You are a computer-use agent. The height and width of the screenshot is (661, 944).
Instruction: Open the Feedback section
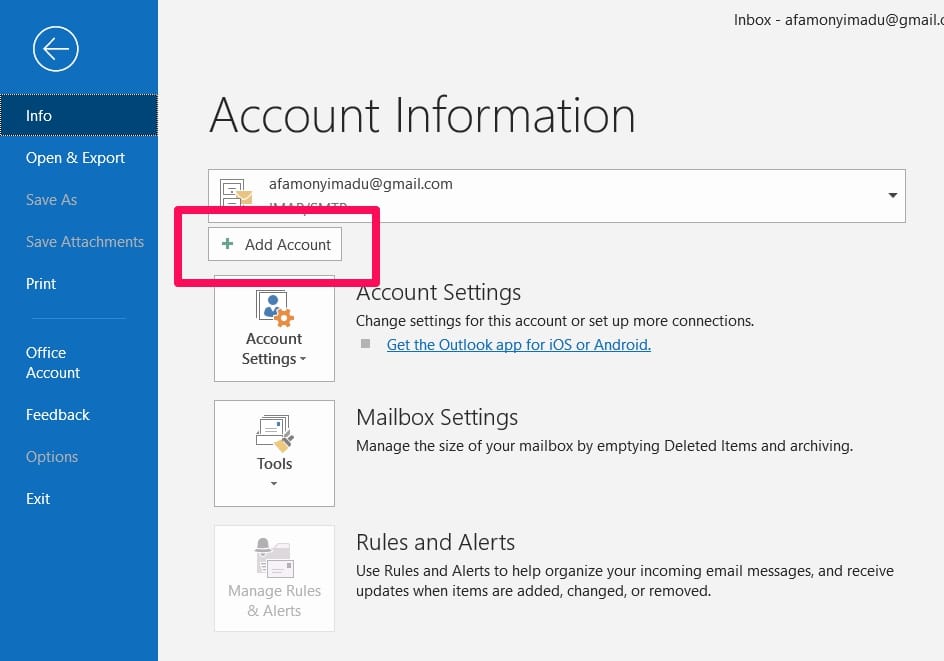(x=57, y=414)
